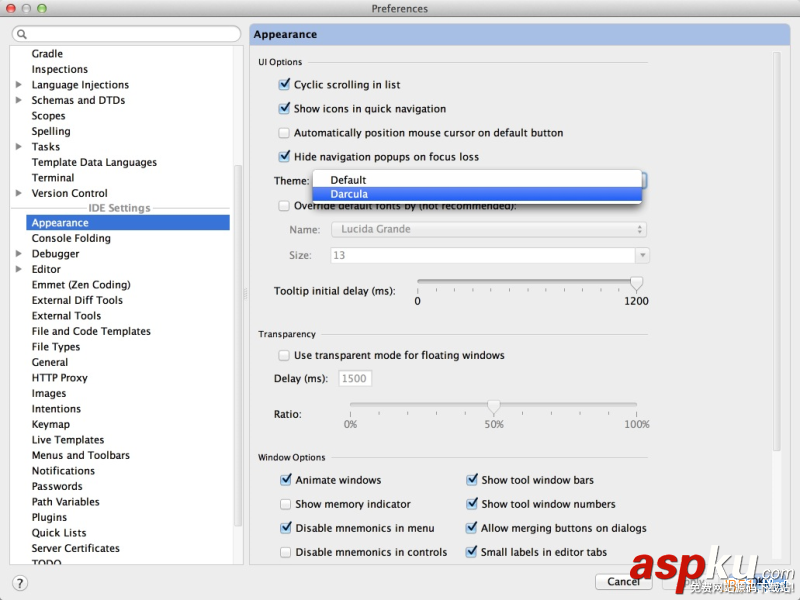
Task: Toggle Show tool window bars checkbox
Action: tap(471, 480)
